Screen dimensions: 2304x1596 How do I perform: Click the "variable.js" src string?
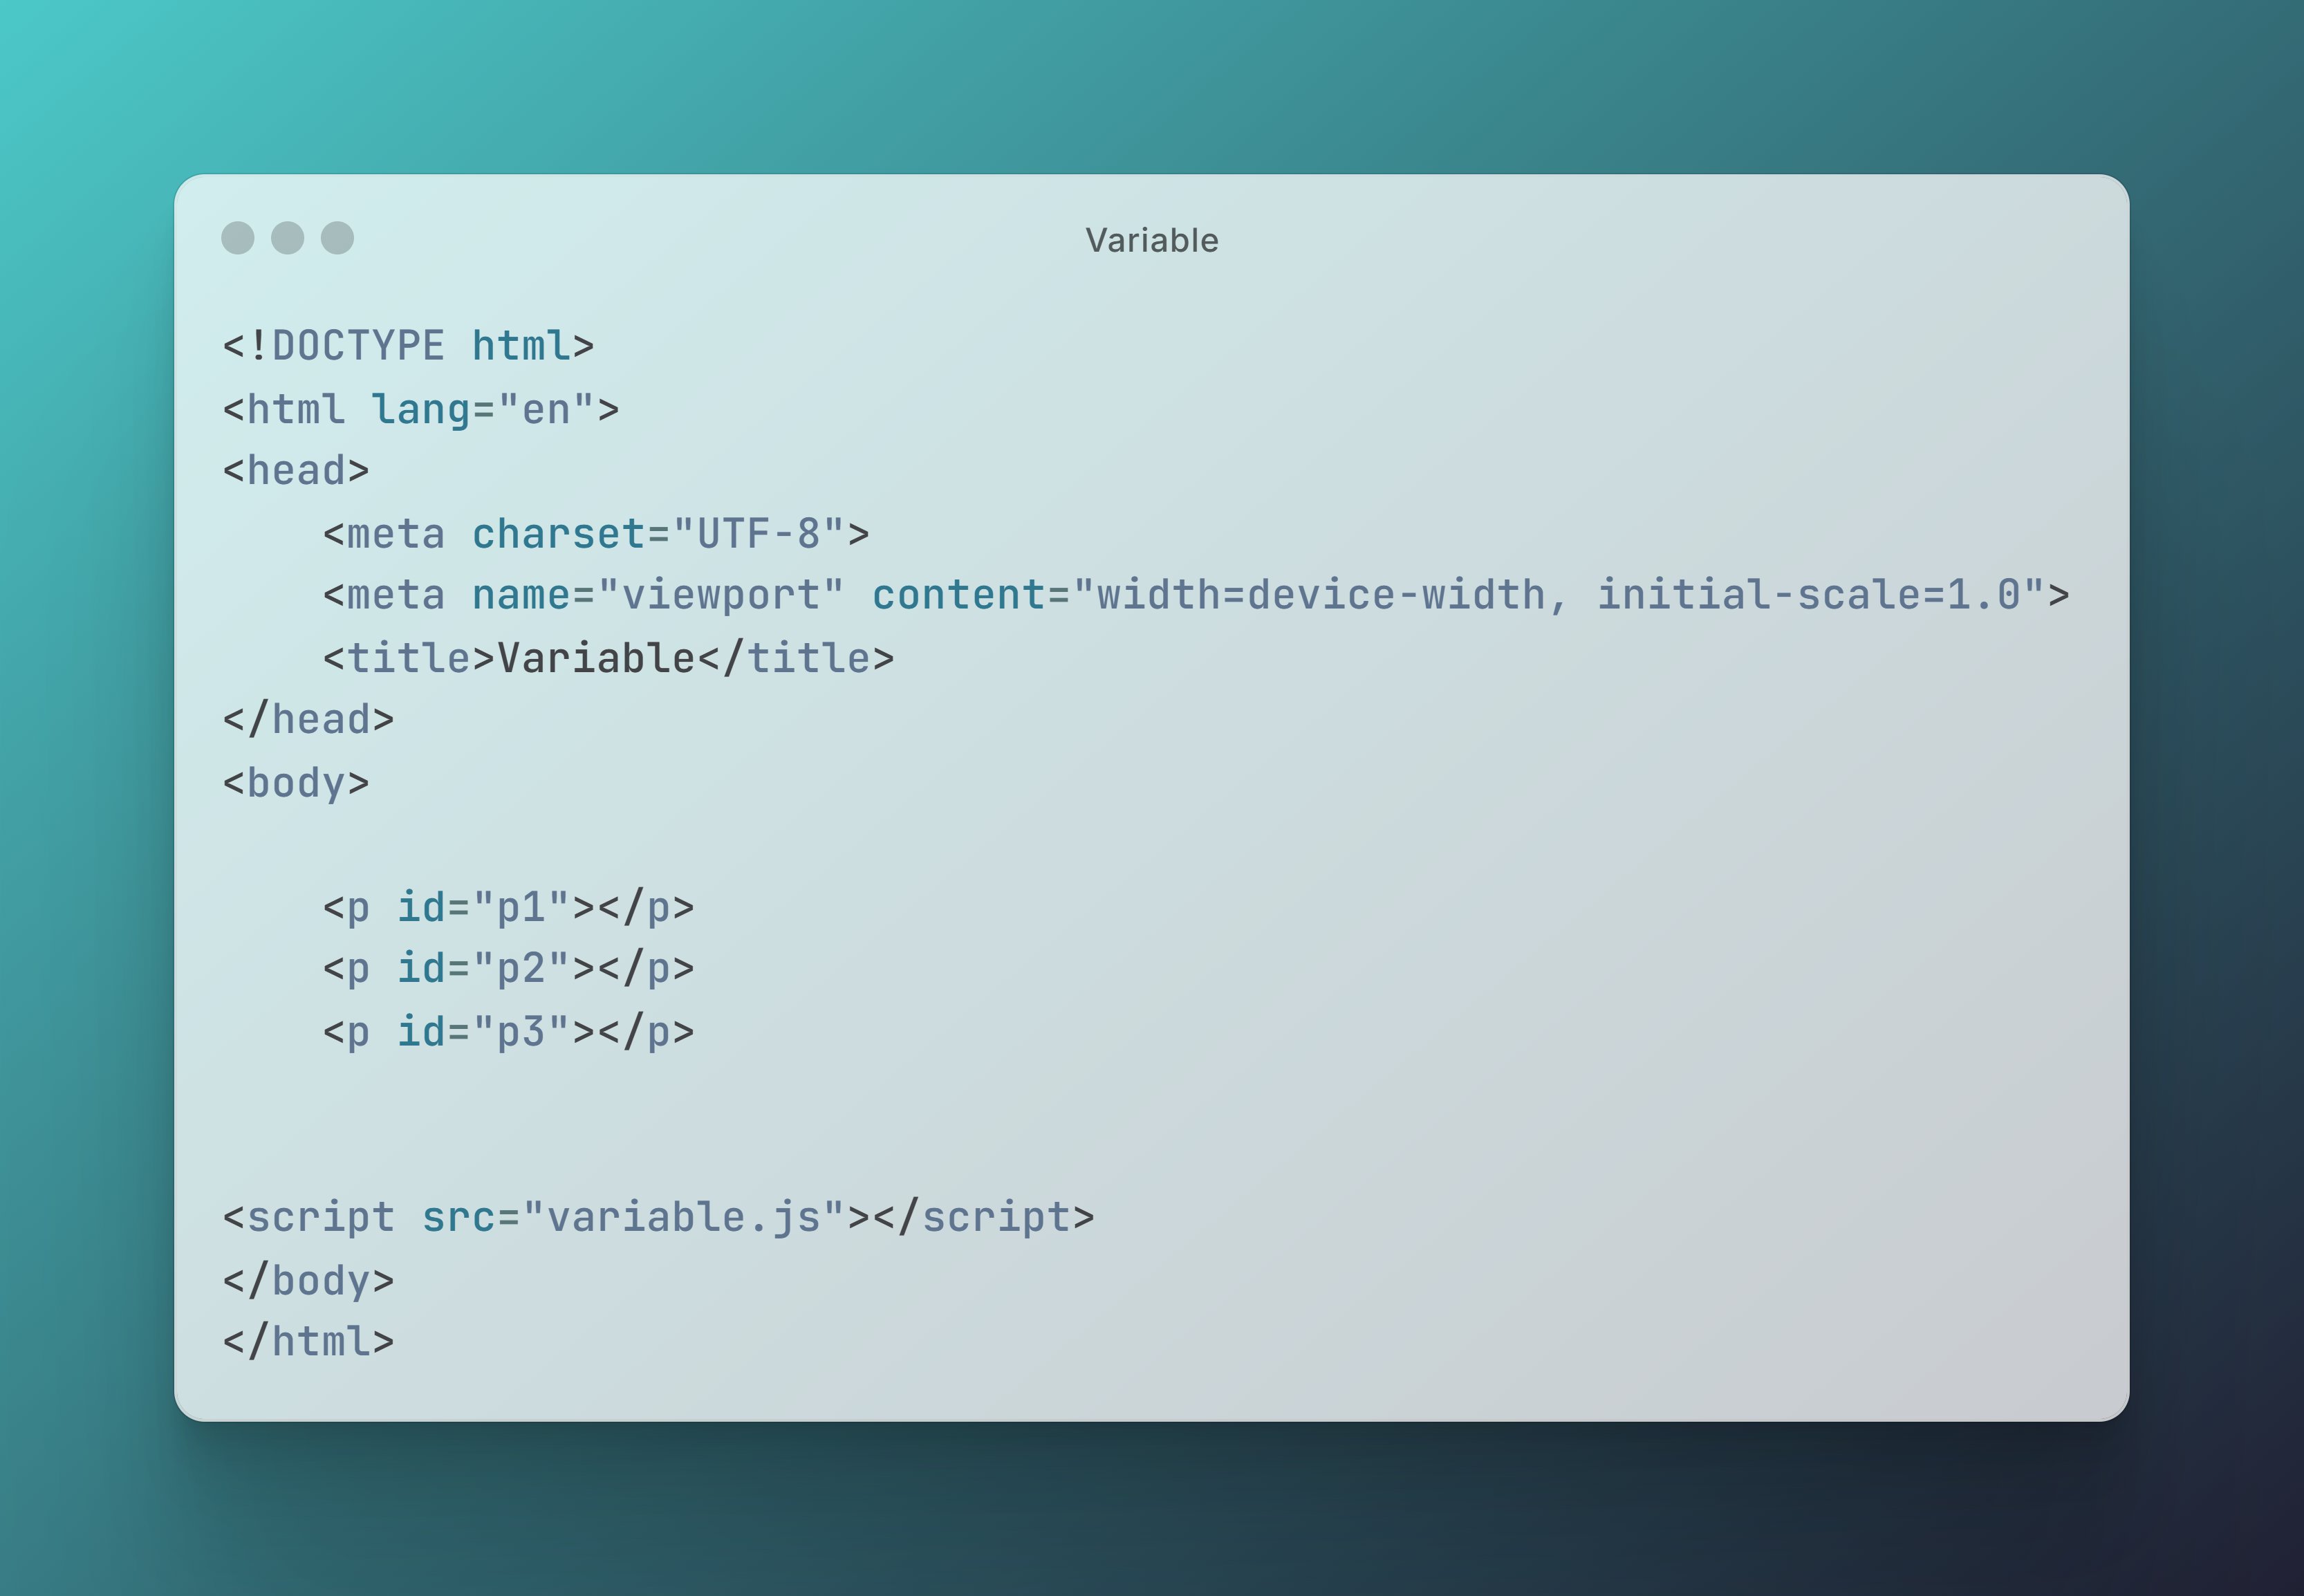(684, 1218)
